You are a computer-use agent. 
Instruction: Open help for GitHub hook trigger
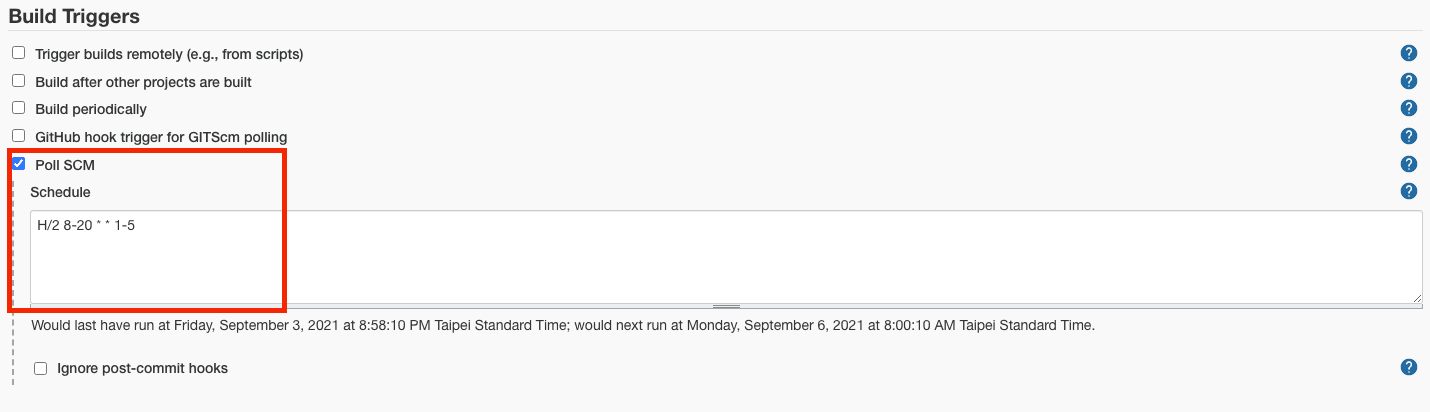[1409, 136]
